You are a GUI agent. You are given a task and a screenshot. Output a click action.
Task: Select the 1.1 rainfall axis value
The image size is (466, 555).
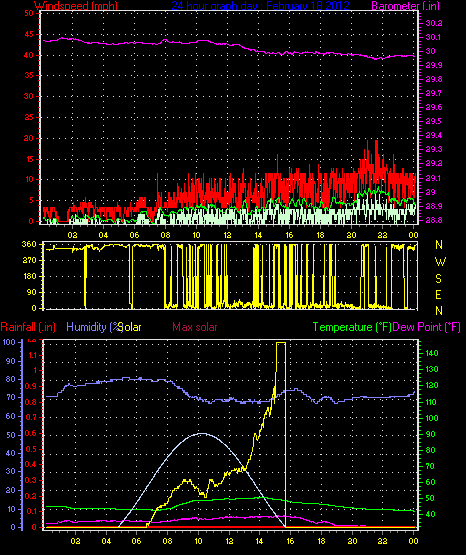tap(32, 355)
